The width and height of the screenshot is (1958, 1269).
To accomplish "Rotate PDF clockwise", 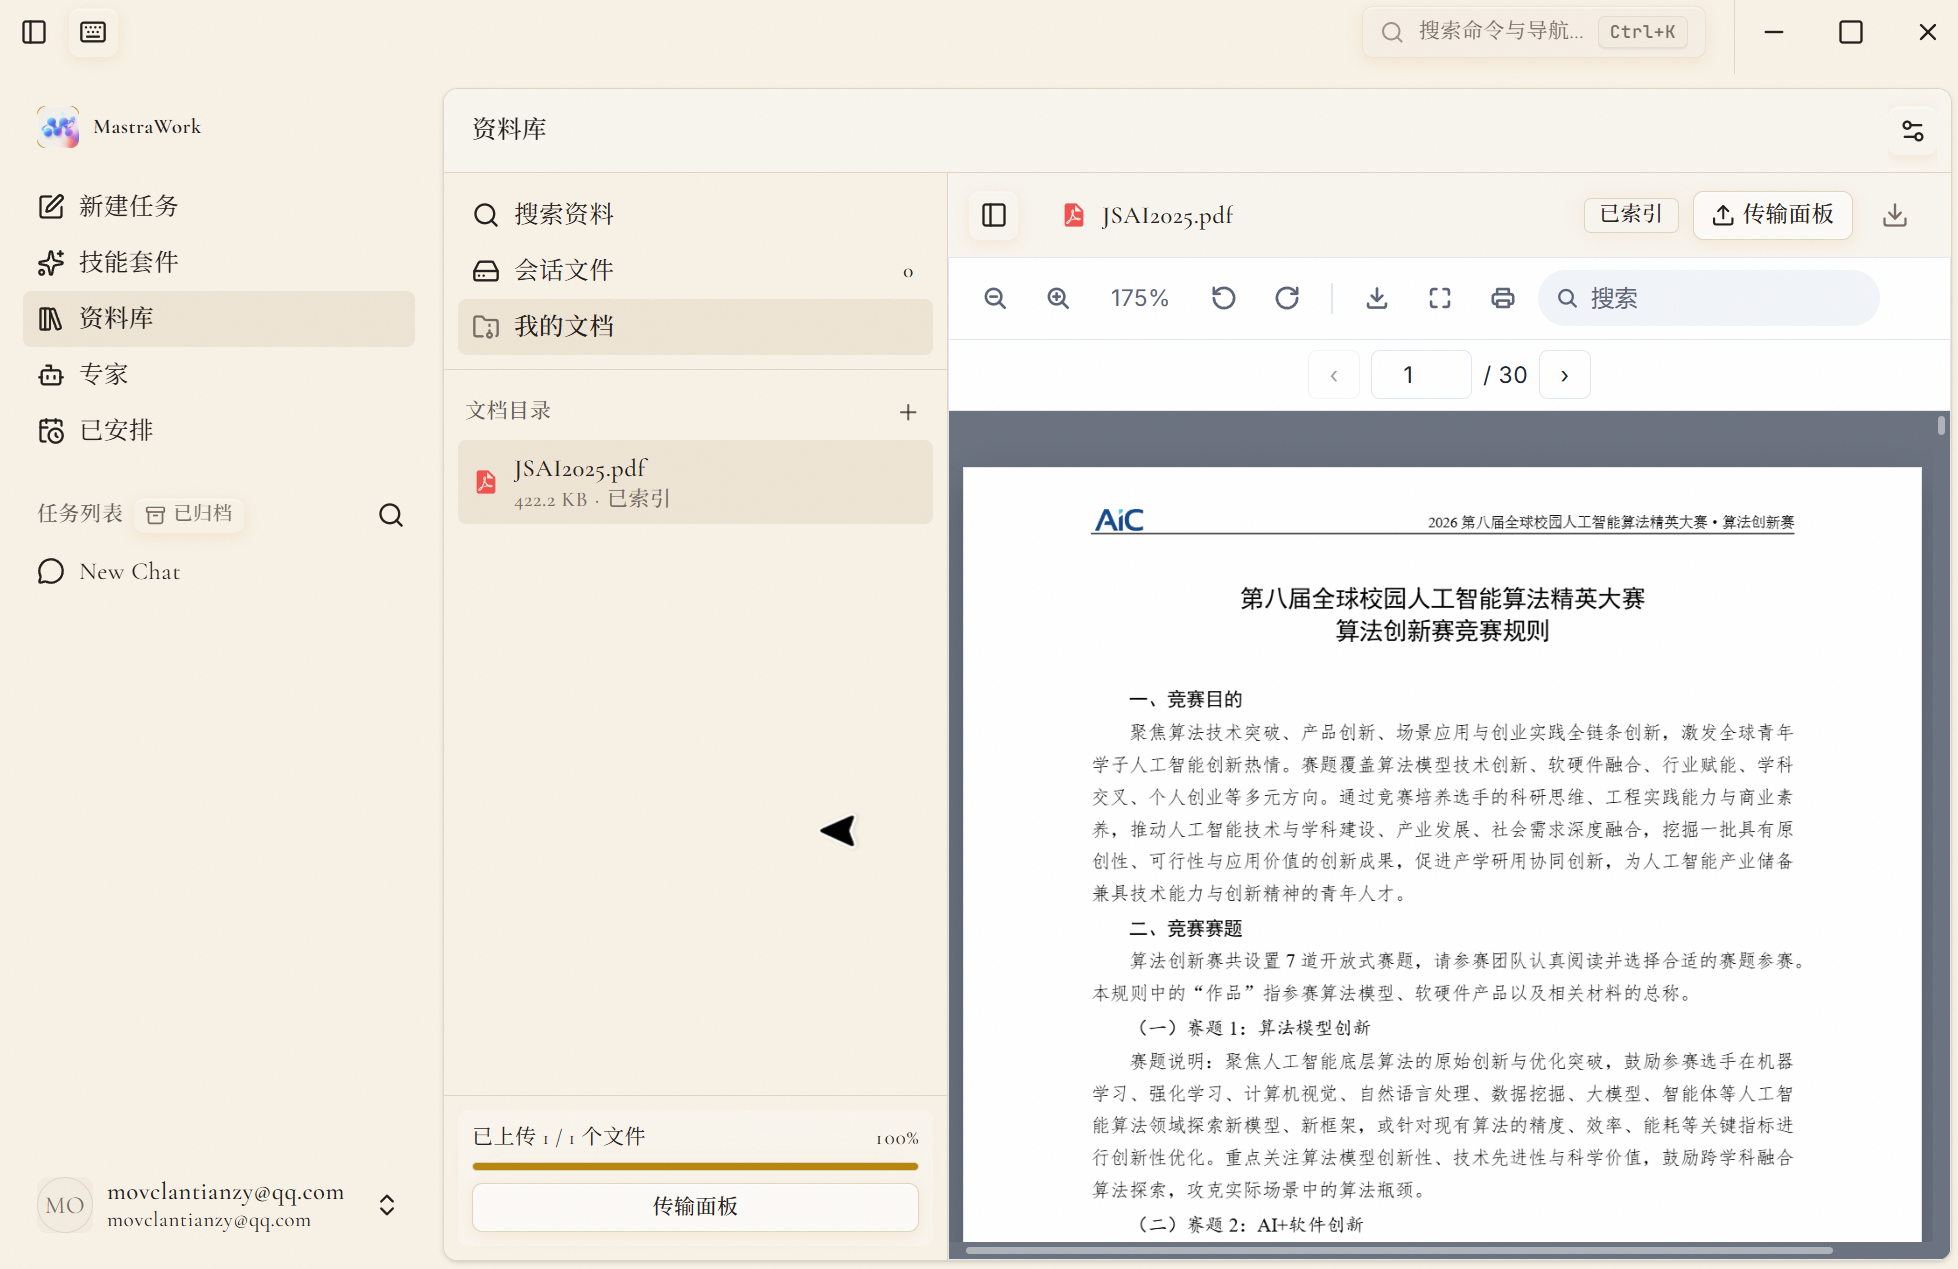I will click(x=1287, y=298).
